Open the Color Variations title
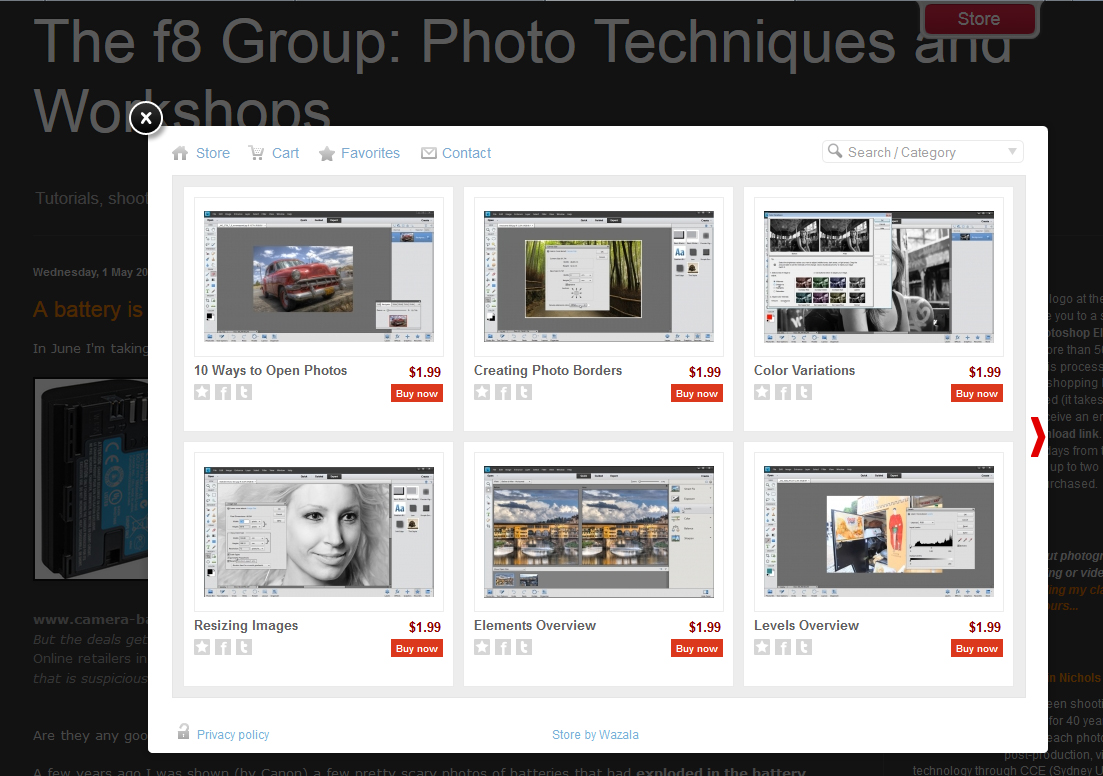 click(804, 370)
